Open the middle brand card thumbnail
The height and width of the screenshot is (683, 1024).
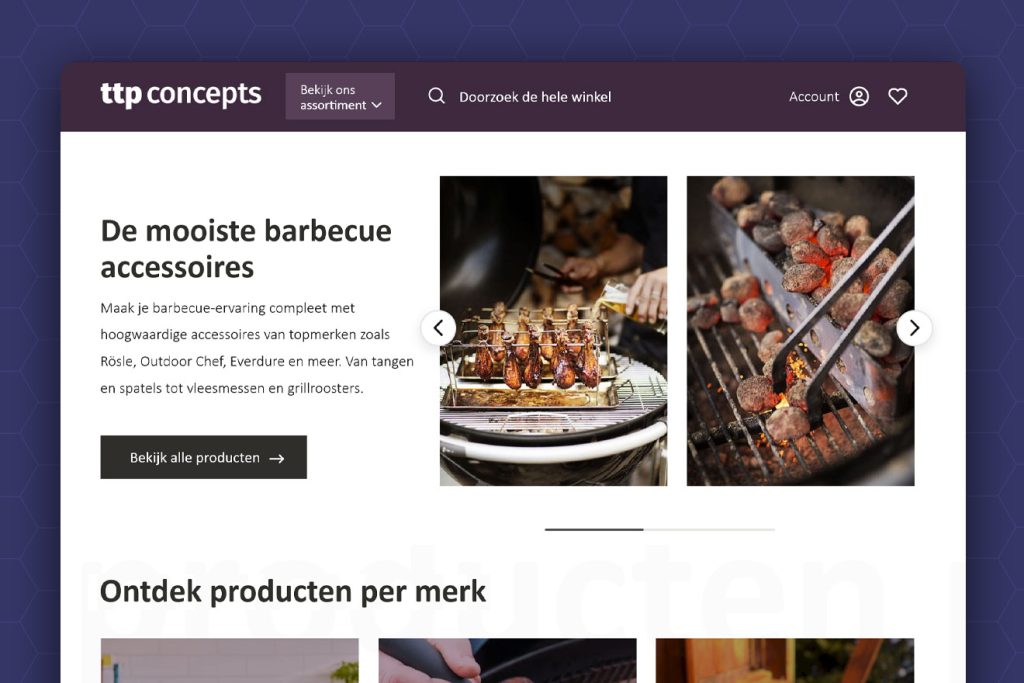[507, 661]
